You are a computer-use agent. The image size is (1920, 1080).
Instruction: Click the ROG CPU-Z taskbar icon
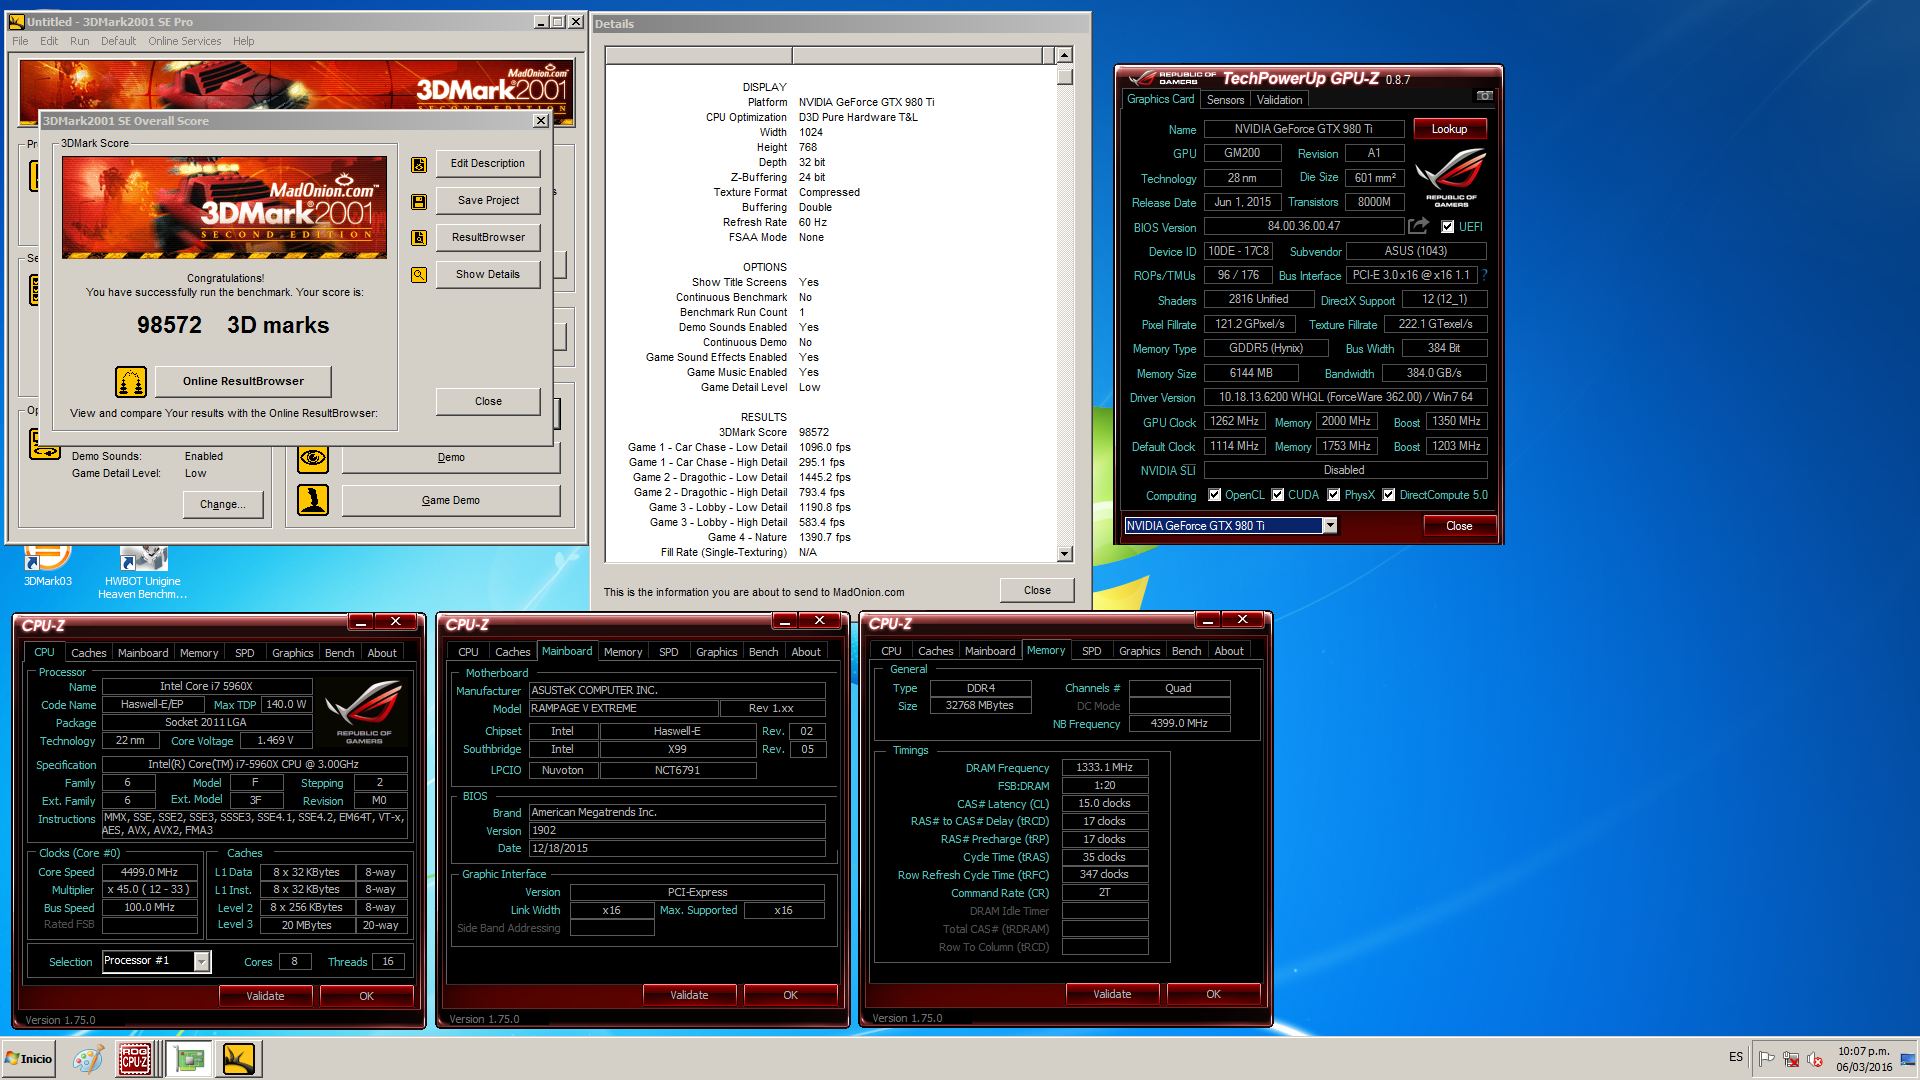(135, 1059)
